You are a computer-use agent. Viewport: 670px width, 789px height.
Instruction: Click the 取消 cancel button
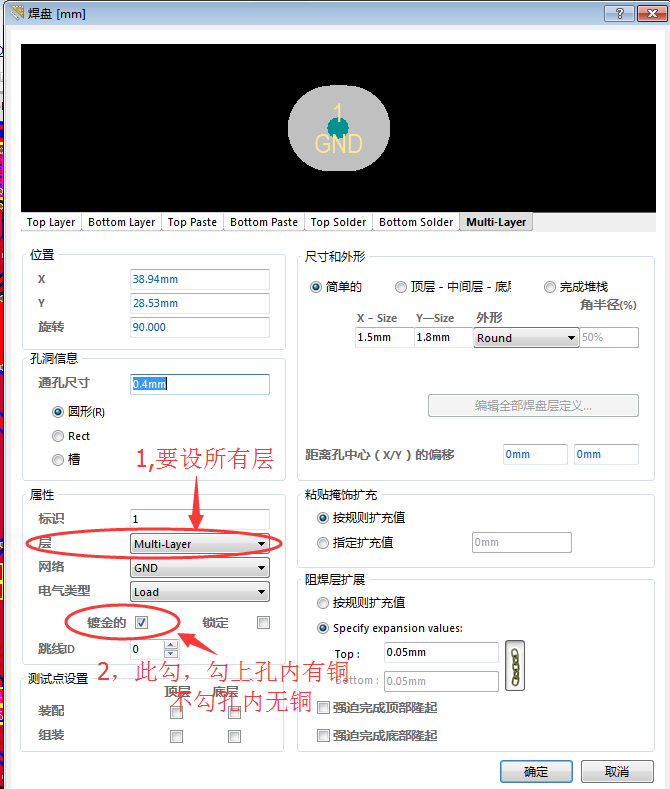point(617,772)
